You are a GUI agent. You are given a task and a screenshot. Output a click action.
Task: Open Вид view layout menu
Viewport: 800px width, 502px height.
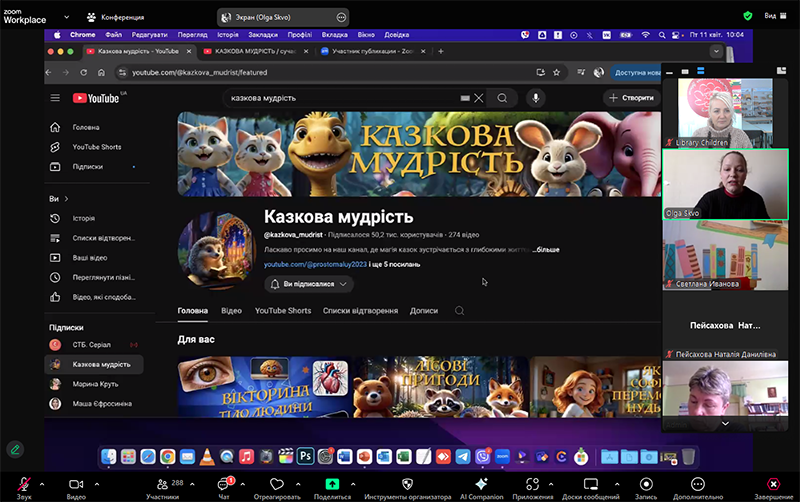tap(776, 16)
